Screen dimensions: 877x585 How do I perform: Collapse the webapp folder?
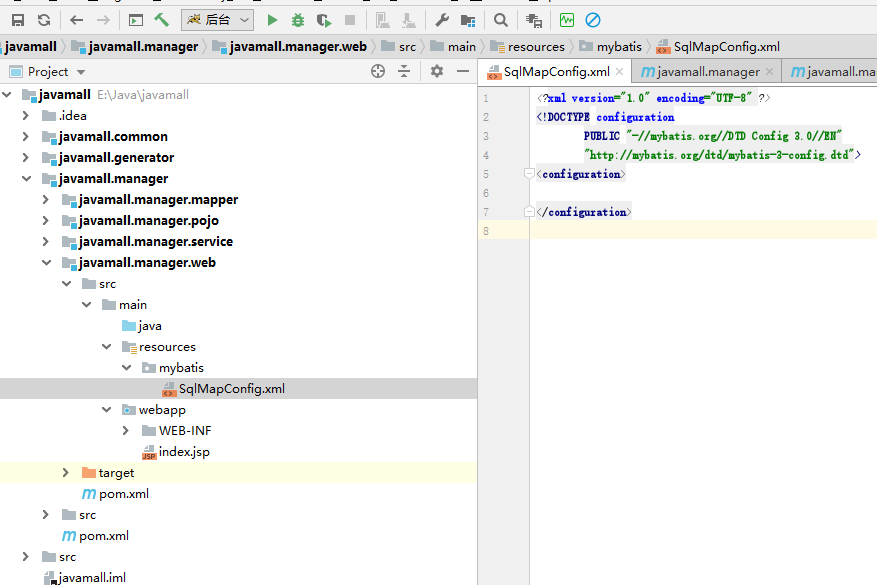[x=106, y=410]
